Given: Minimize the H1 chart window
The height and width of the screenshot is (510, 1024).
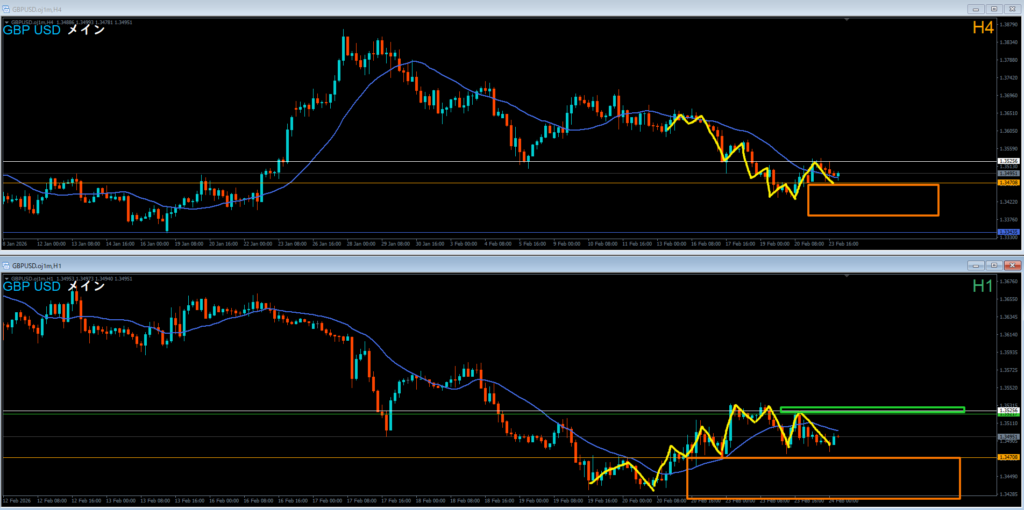Looking at the screenshot, I should [x=976, y=266].
